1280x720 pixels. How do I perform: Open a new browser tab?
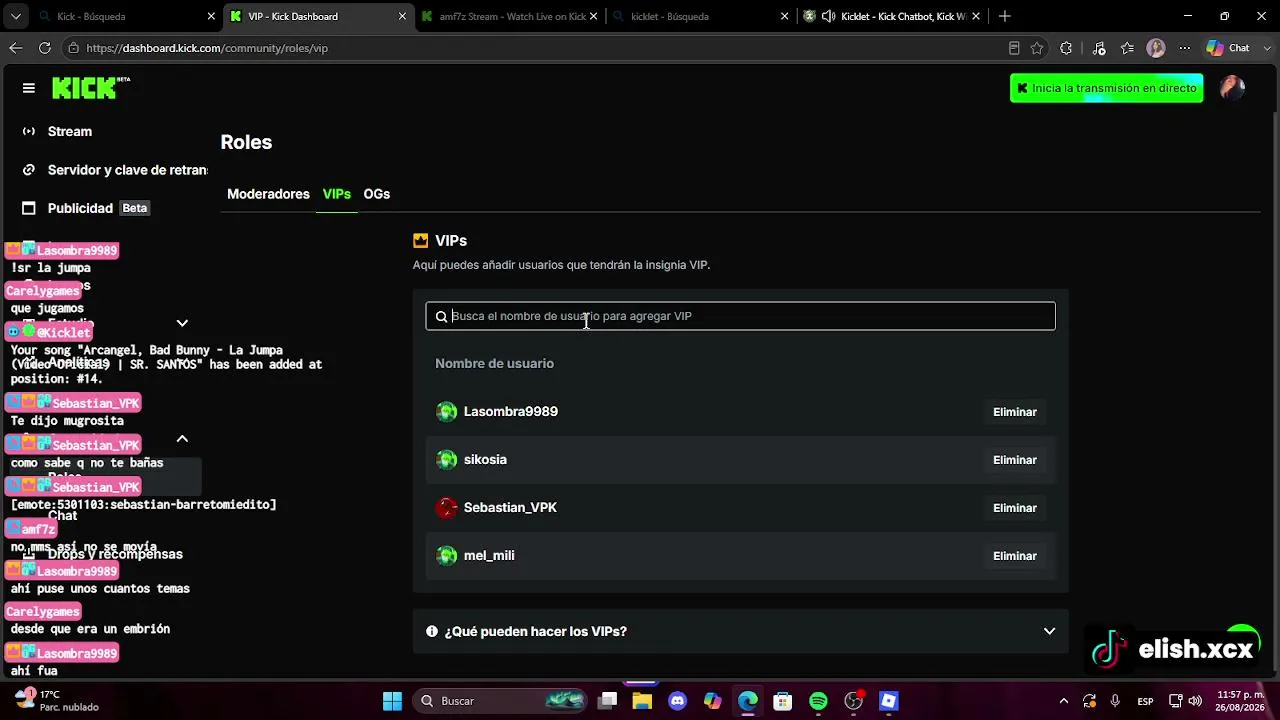(1004, 16)
